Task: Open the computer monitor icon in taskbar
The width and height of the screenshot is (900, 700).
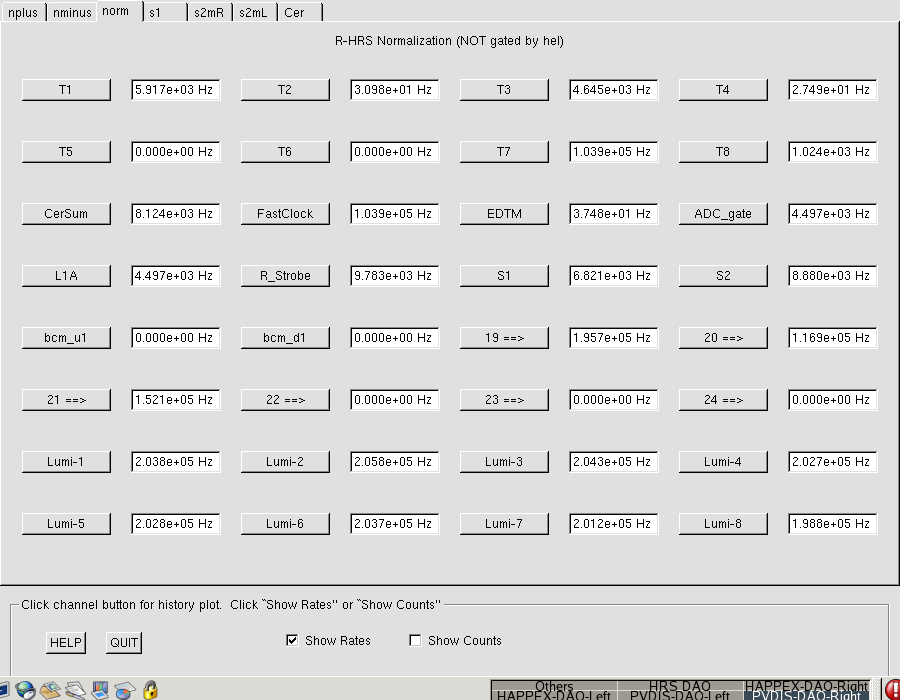Action: [x=100, y=689]
